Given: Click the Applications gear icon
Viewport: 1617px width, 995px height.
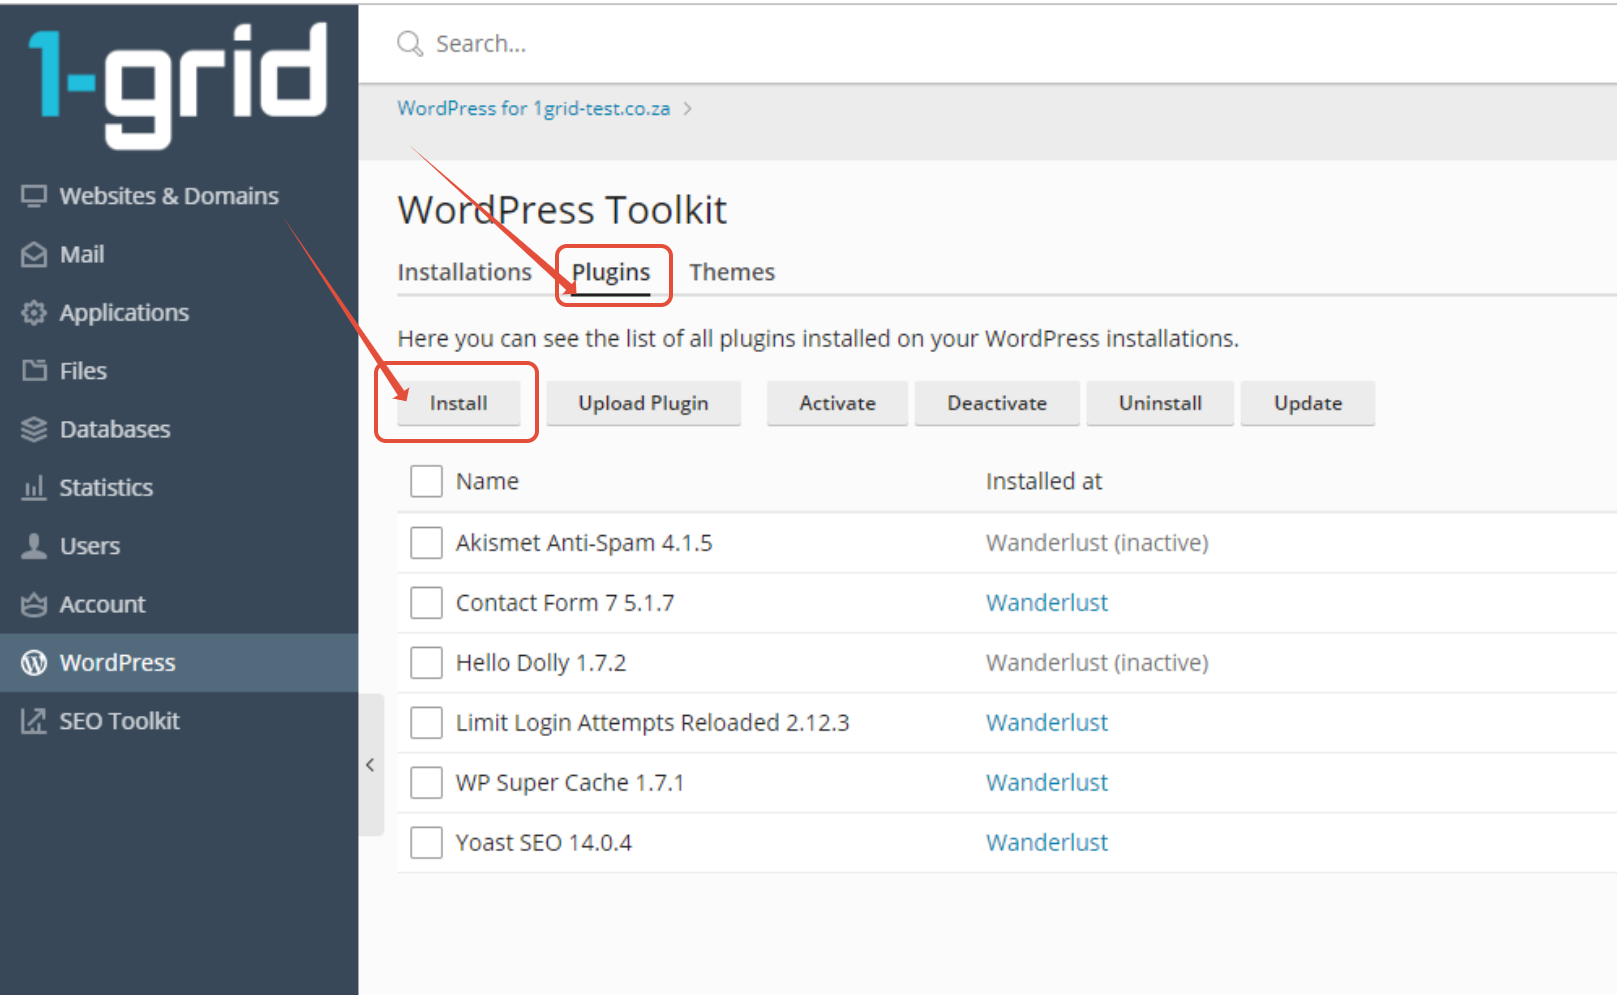Looking at the screenshot, I should [x=34, y=313].
